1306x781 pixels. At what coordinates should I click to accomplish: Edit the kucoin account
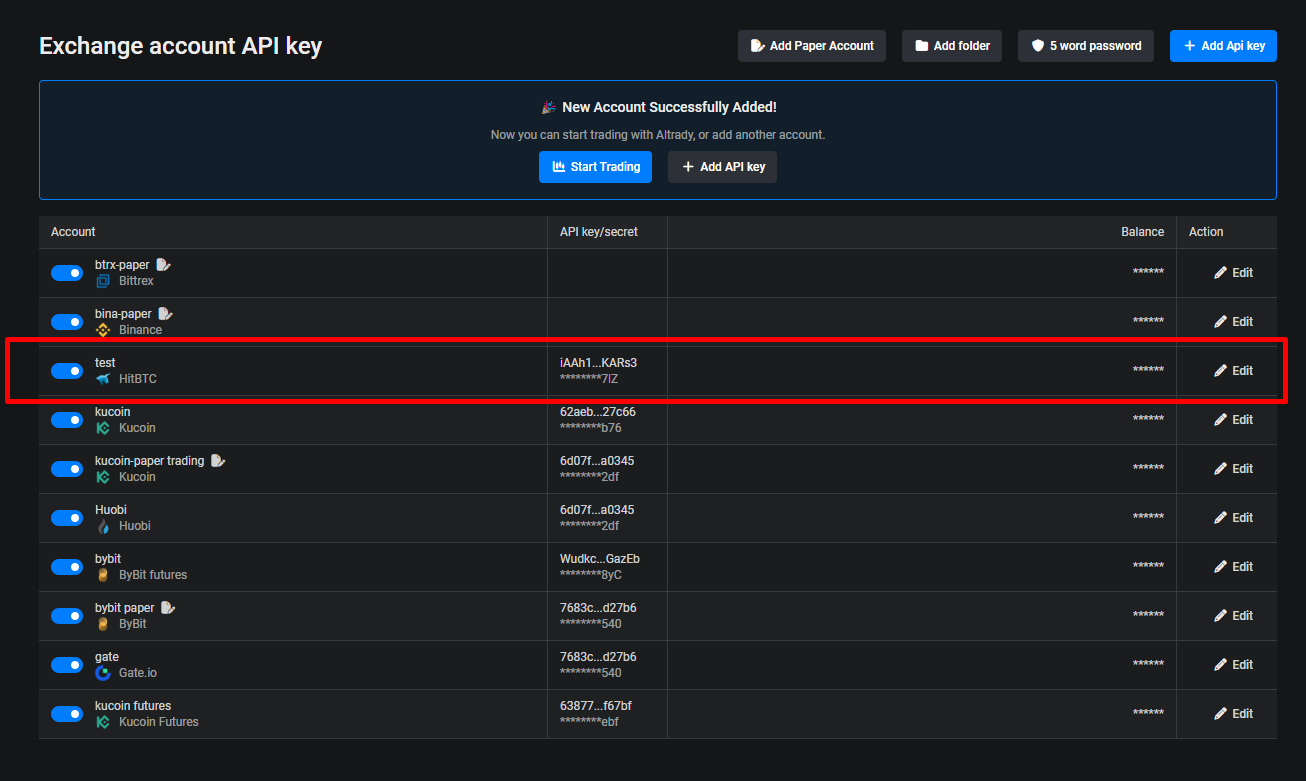1233,420
